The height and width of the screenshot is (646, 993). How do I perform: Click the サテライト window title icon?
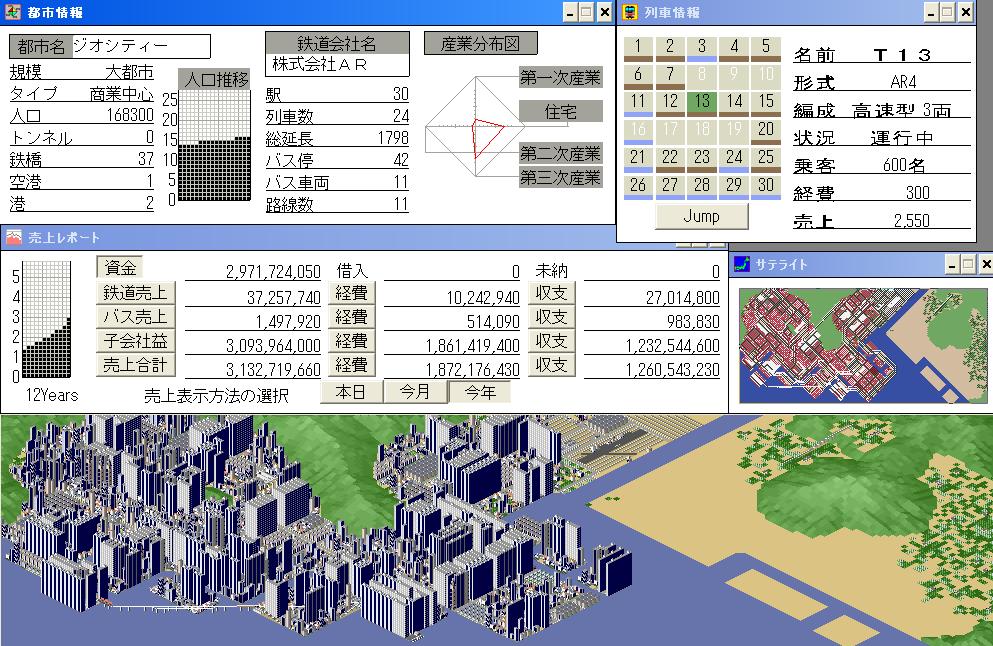pos(742,264)
